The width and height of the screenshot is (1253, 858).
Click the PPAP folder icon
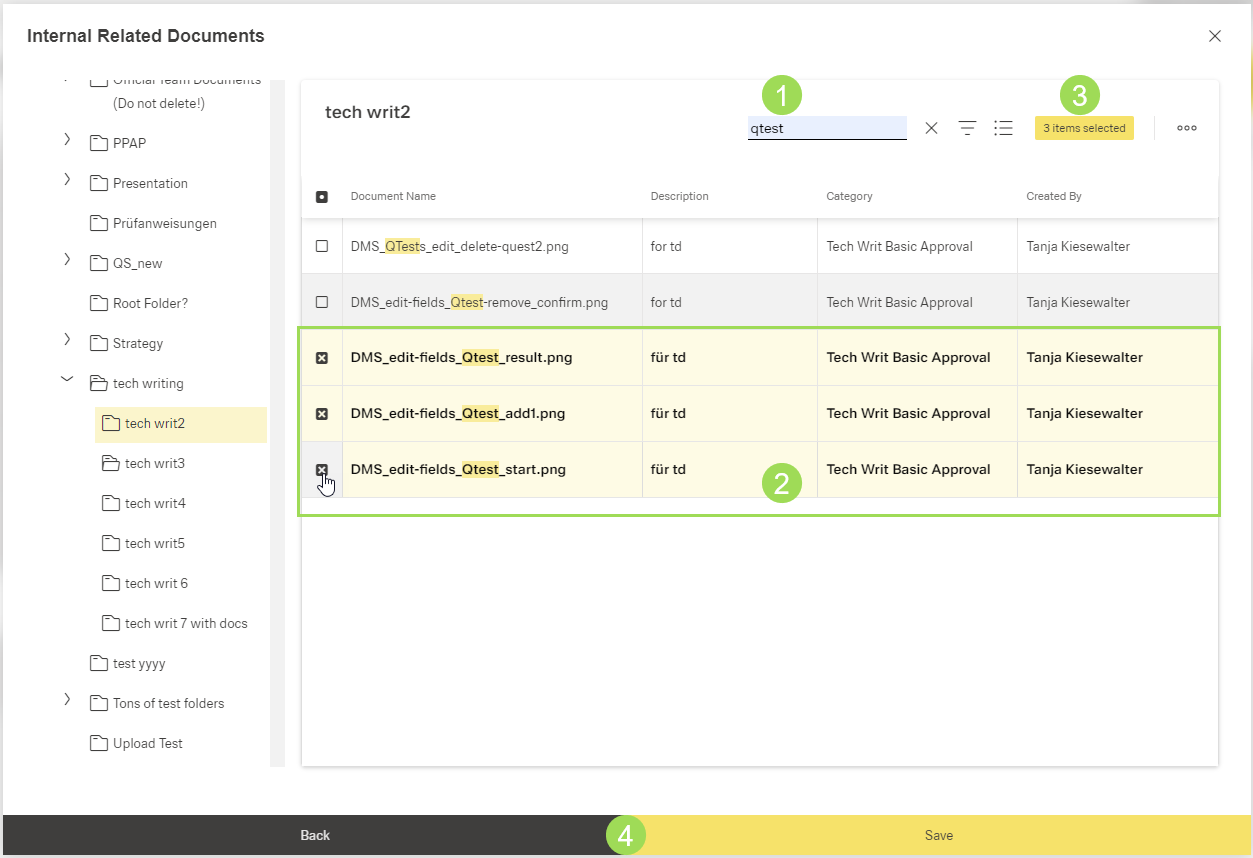[x=98, y=143]
